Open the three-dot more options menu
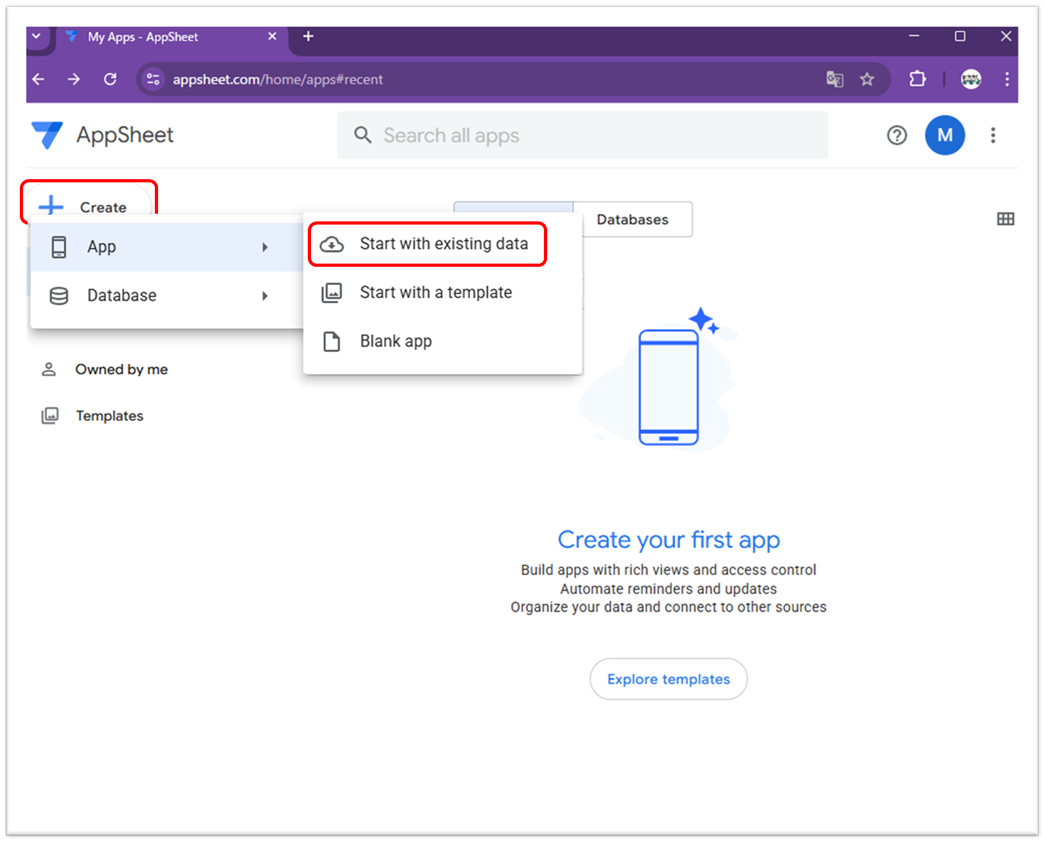 [x=993, y=135]
